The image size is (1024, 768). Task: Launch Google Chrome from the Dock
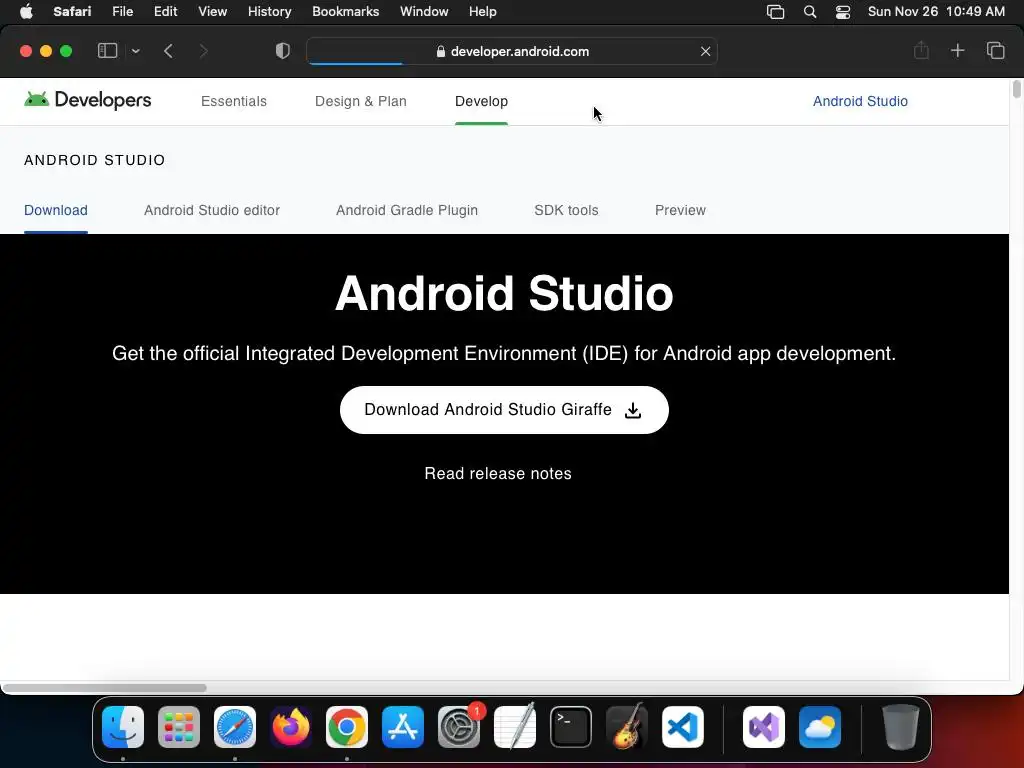click(347, 727)
